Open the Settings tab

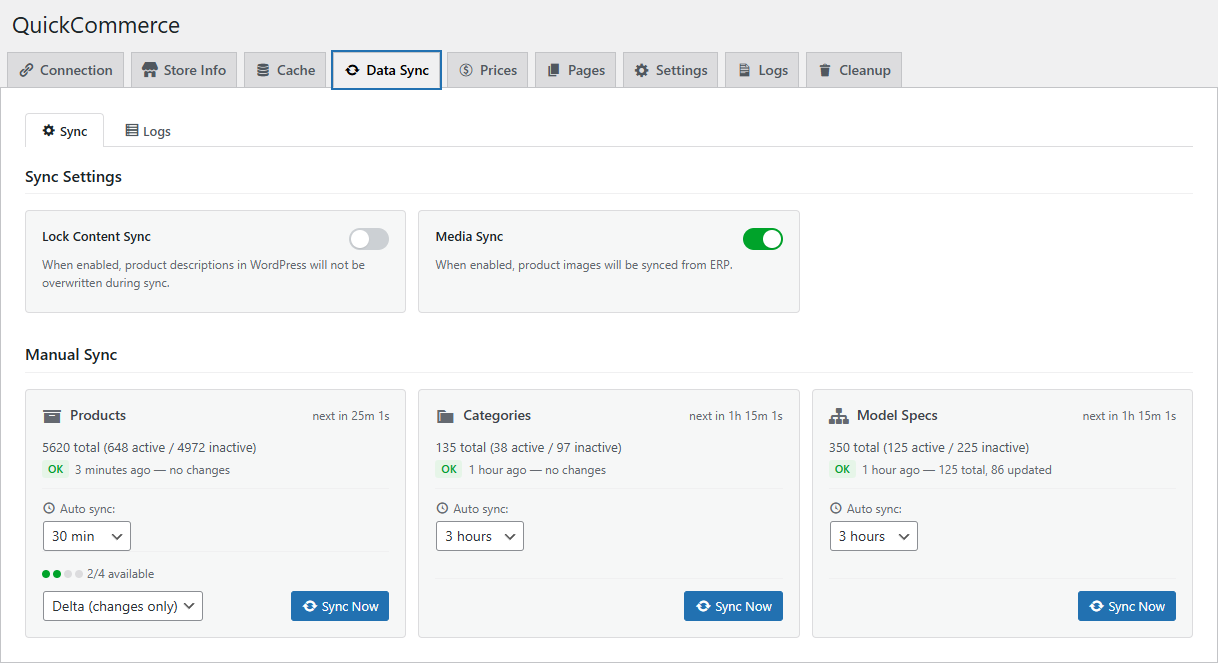(670, 70)
